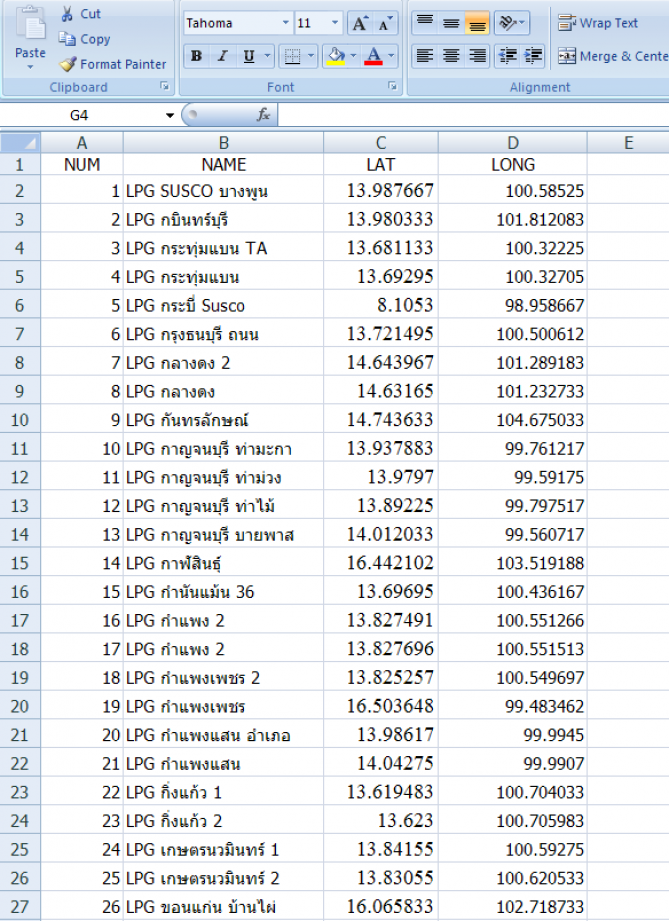
Task: Open the Tahoma font name dropdown
Action: pos(285,23)
